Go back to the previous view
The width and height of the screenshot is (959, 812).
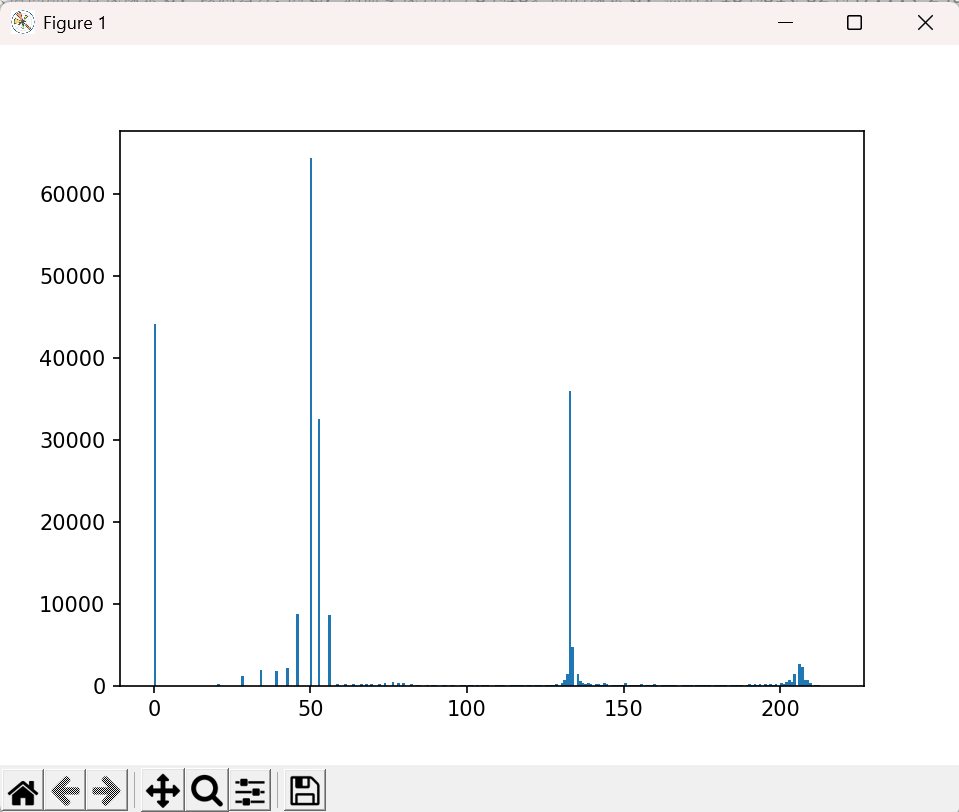click(x=65, y=791)
